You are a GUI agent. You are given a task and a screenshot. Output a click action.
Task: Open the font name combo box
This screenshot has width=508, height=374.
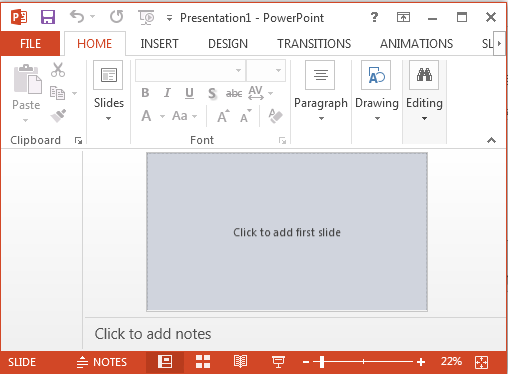click(x=191, y=70)
